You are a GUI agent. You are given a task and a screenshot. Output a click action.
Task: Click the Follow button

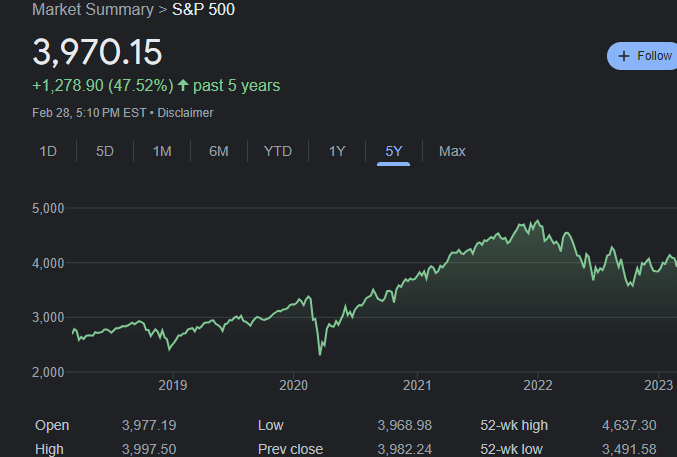[642, 56]
